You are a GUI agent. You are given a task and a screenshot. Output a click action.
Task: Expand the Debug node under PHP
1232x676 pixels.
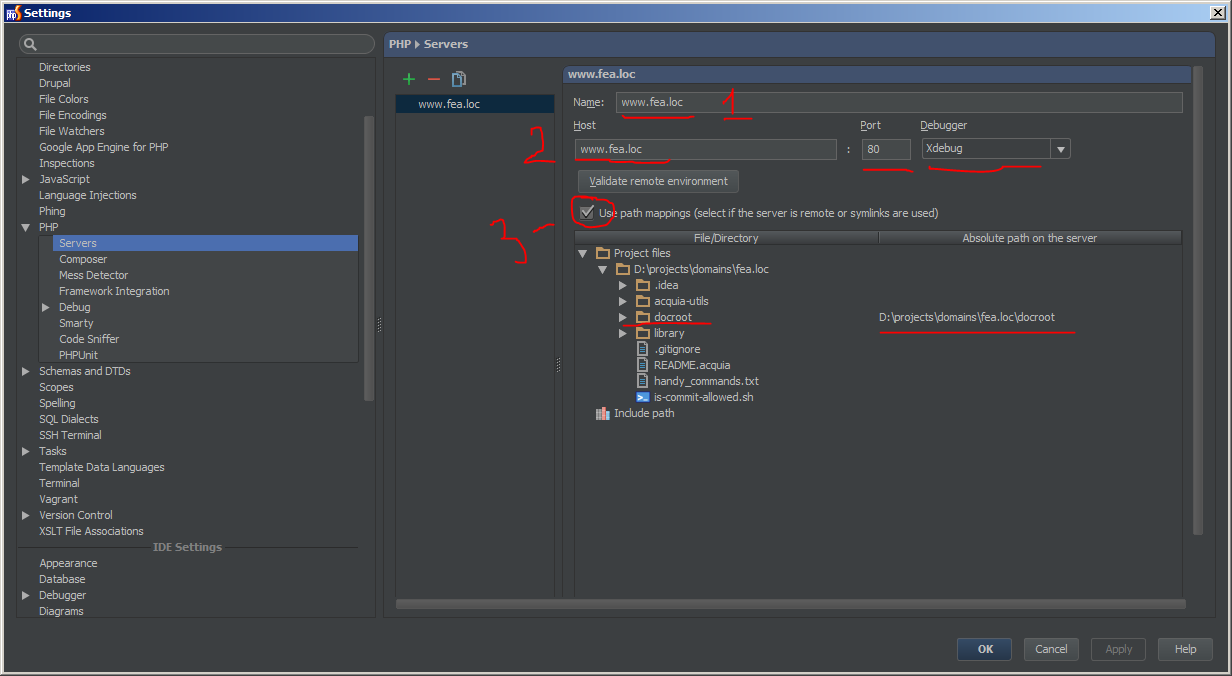[46, 307]
